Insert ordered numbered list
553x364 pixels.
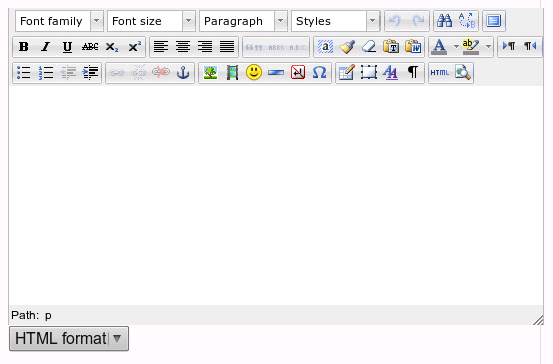(45, 73)
